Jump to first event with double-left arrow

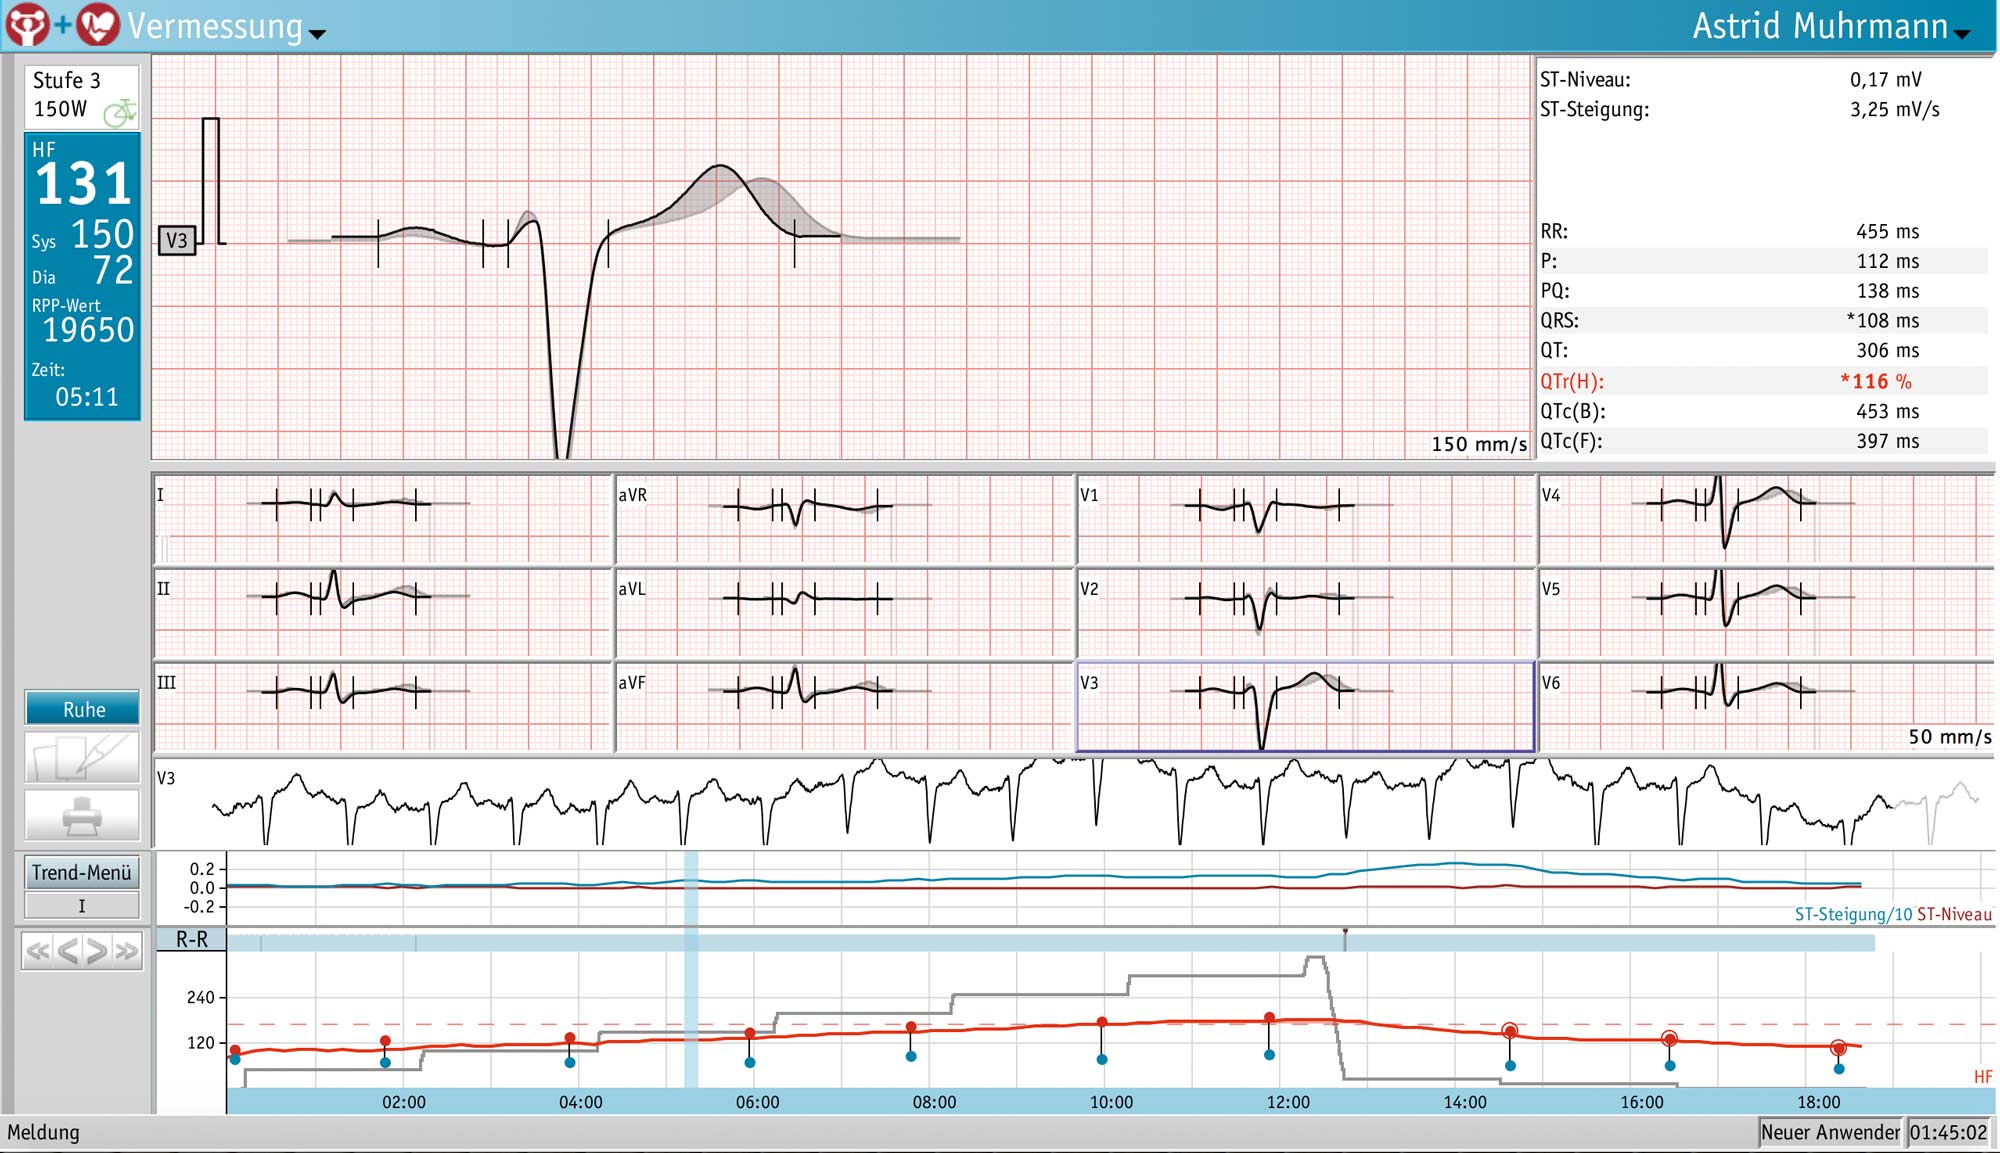coord(37,951)
